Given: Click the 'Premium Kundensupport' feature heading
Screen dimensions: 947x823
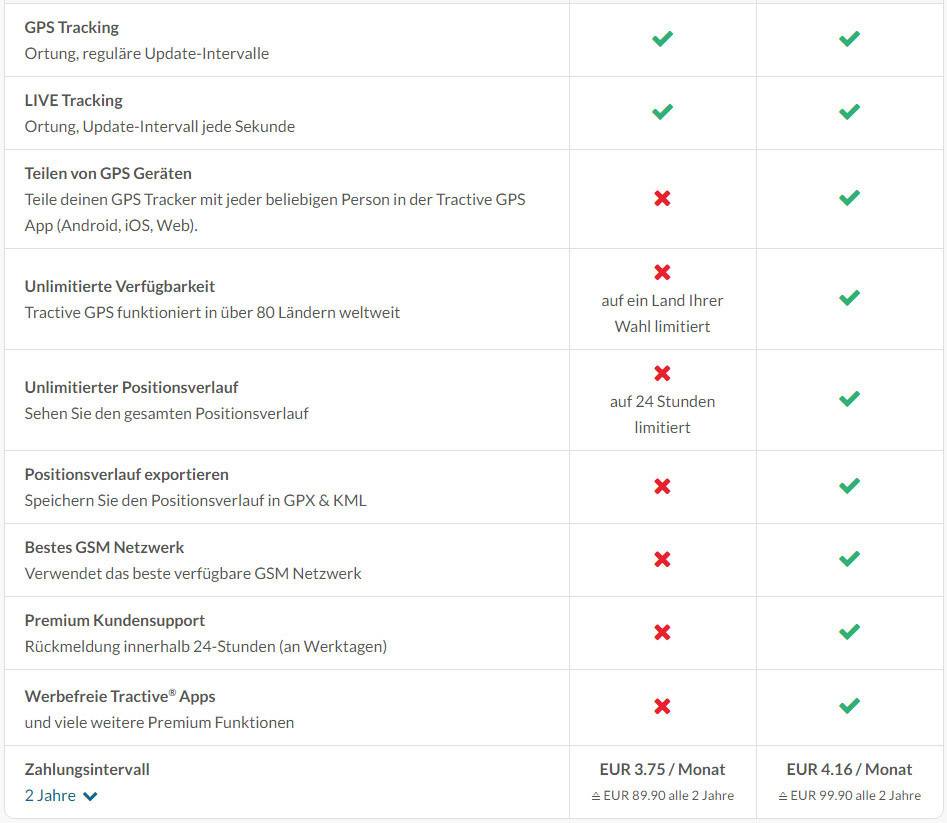Looking at the screenshot, I should click(114, 620).
